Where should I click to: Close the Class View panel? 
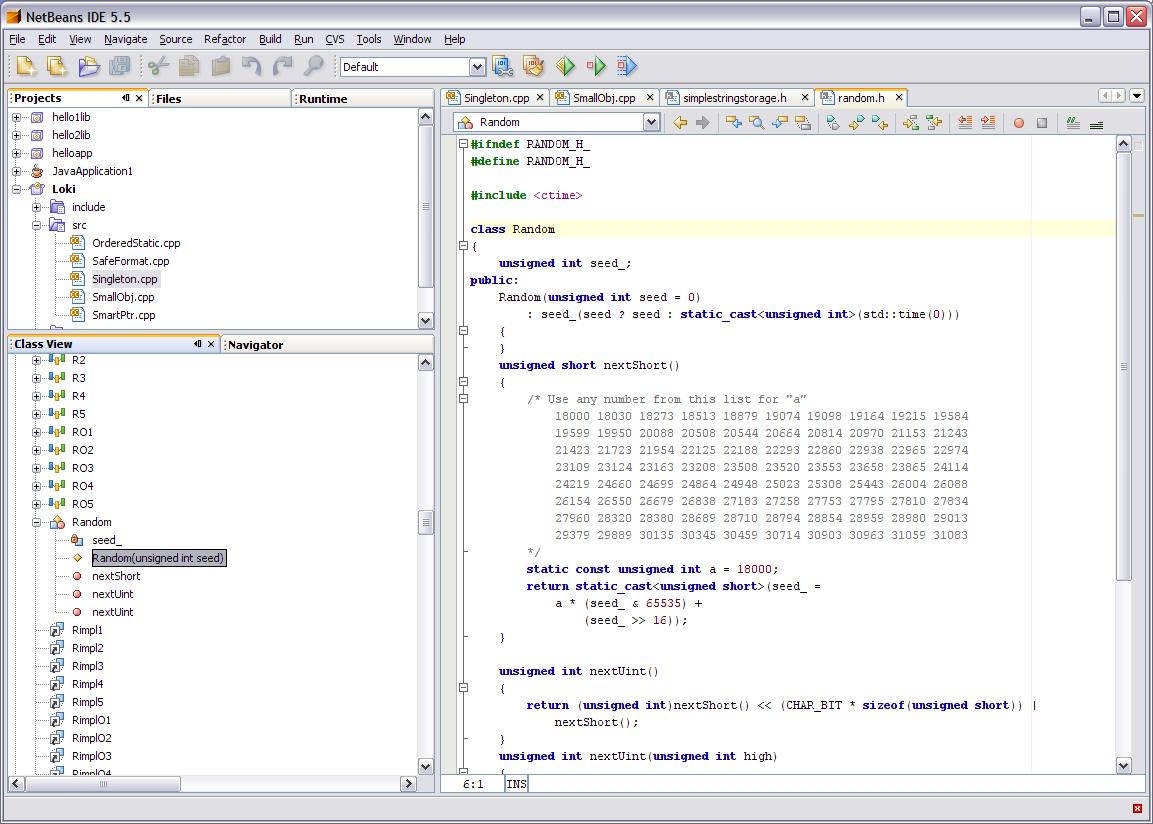[211, 343]
